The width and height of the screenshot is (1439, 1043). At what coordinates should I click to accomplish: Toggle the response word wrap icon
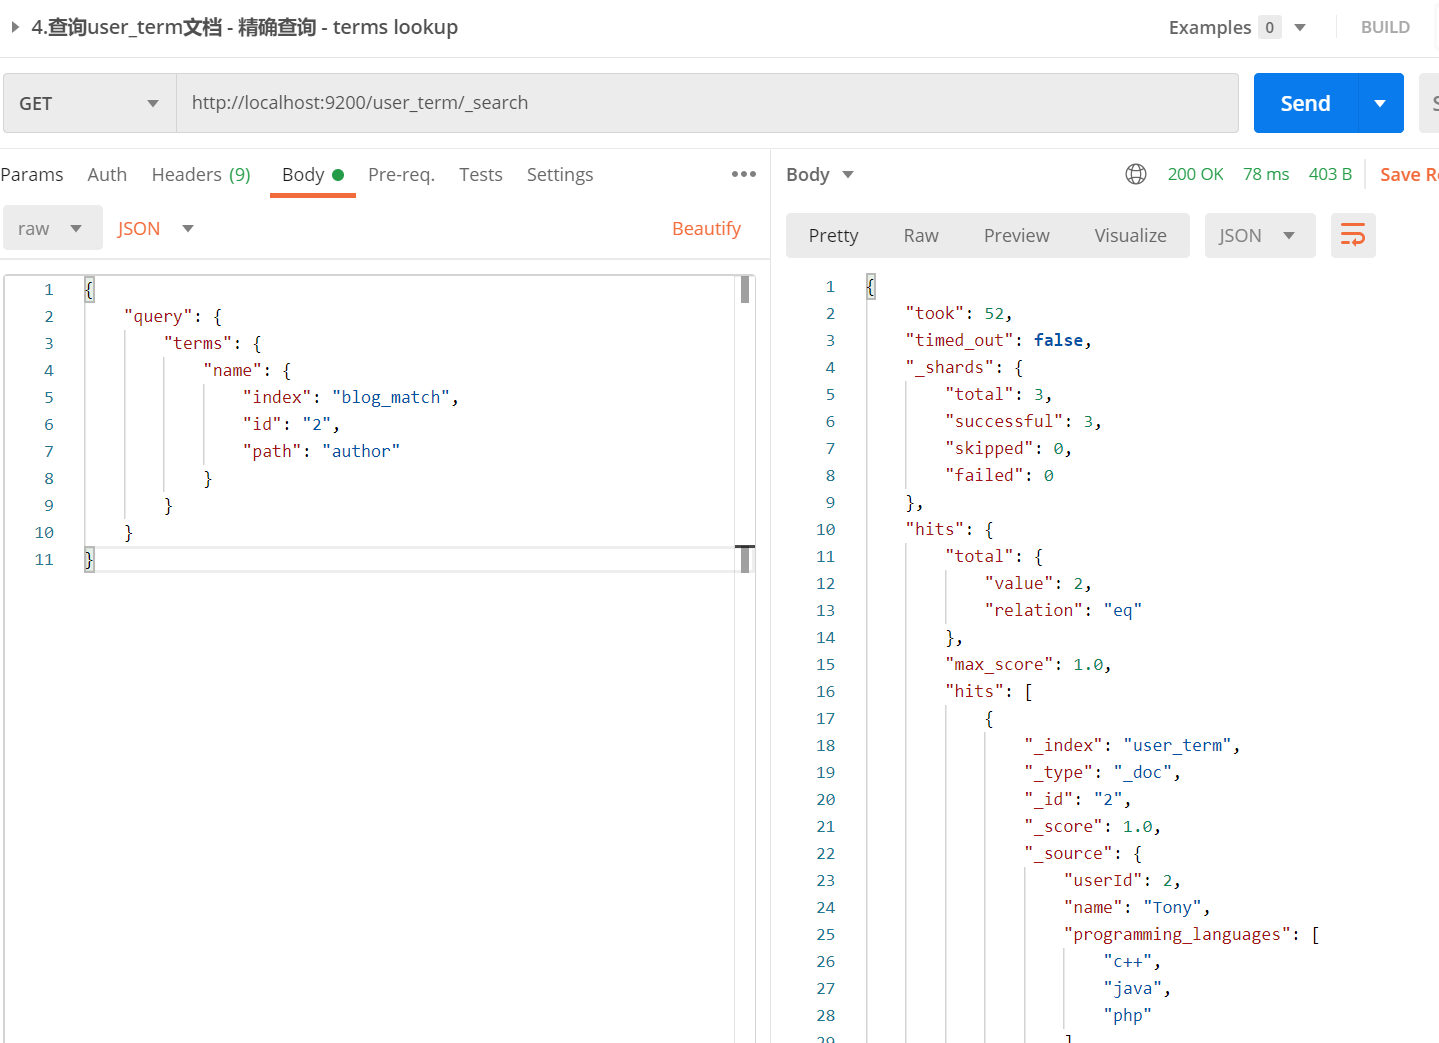point(1352,236)
